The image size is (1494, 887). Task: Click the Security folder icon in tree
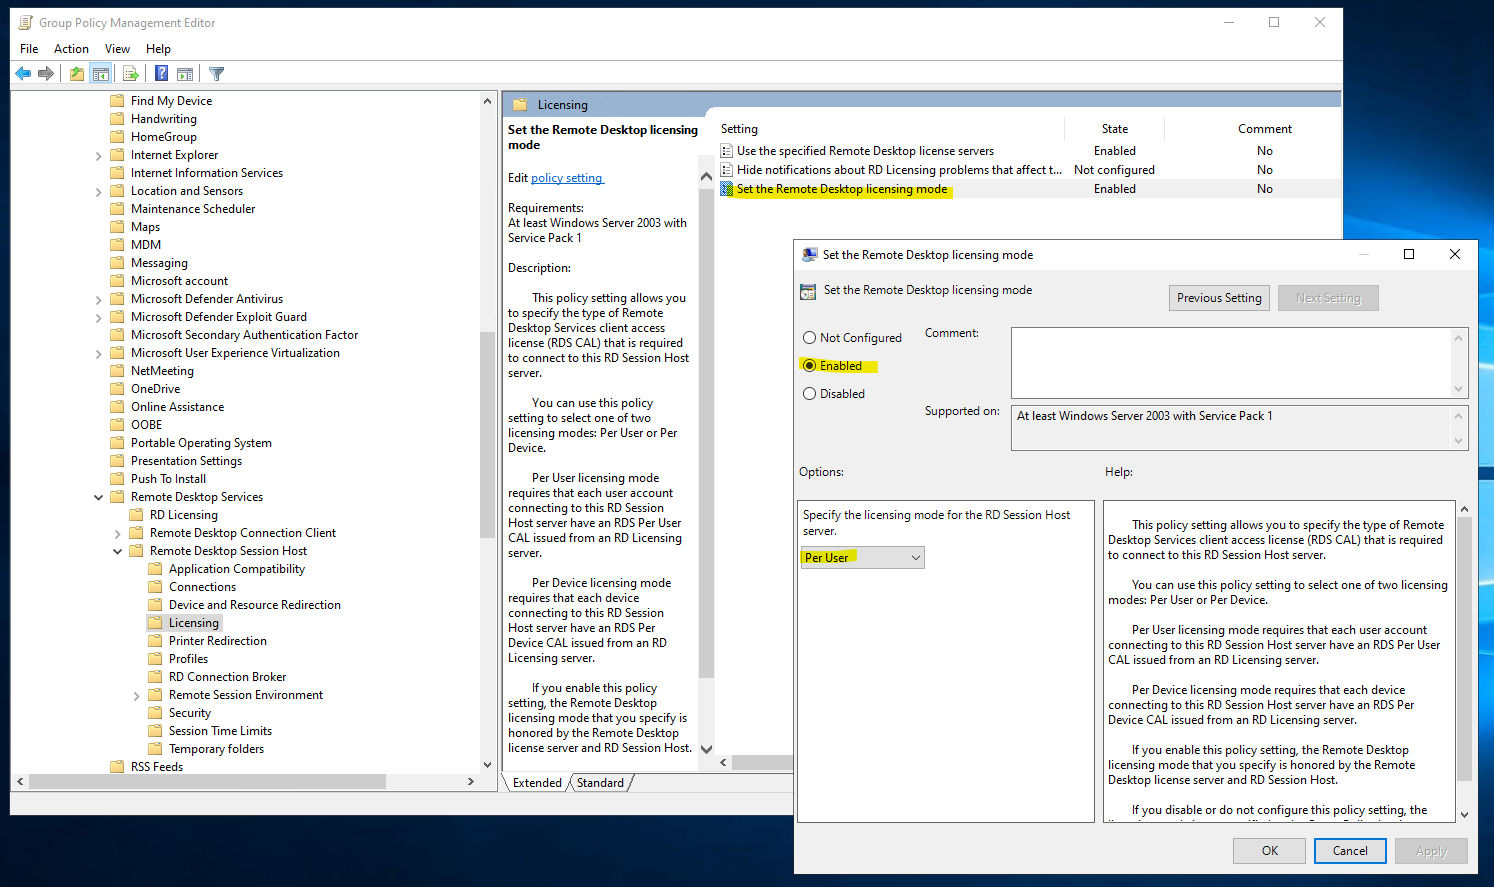coord(155,712)
